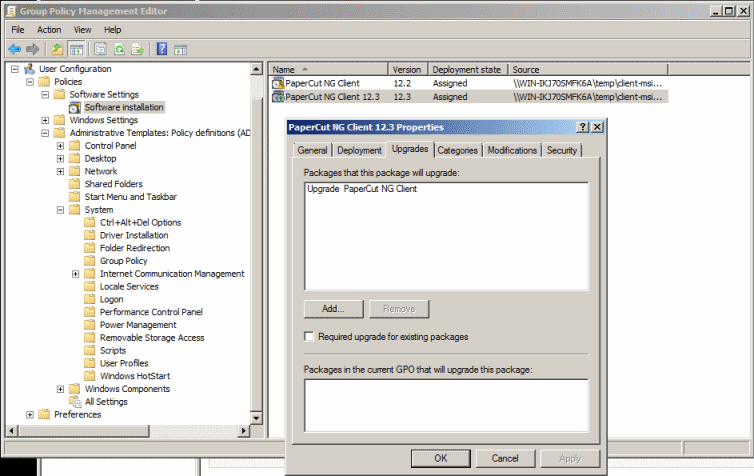754x476 pixels.
Task: Switch to the Categories tab
Action: click(457, 150)
